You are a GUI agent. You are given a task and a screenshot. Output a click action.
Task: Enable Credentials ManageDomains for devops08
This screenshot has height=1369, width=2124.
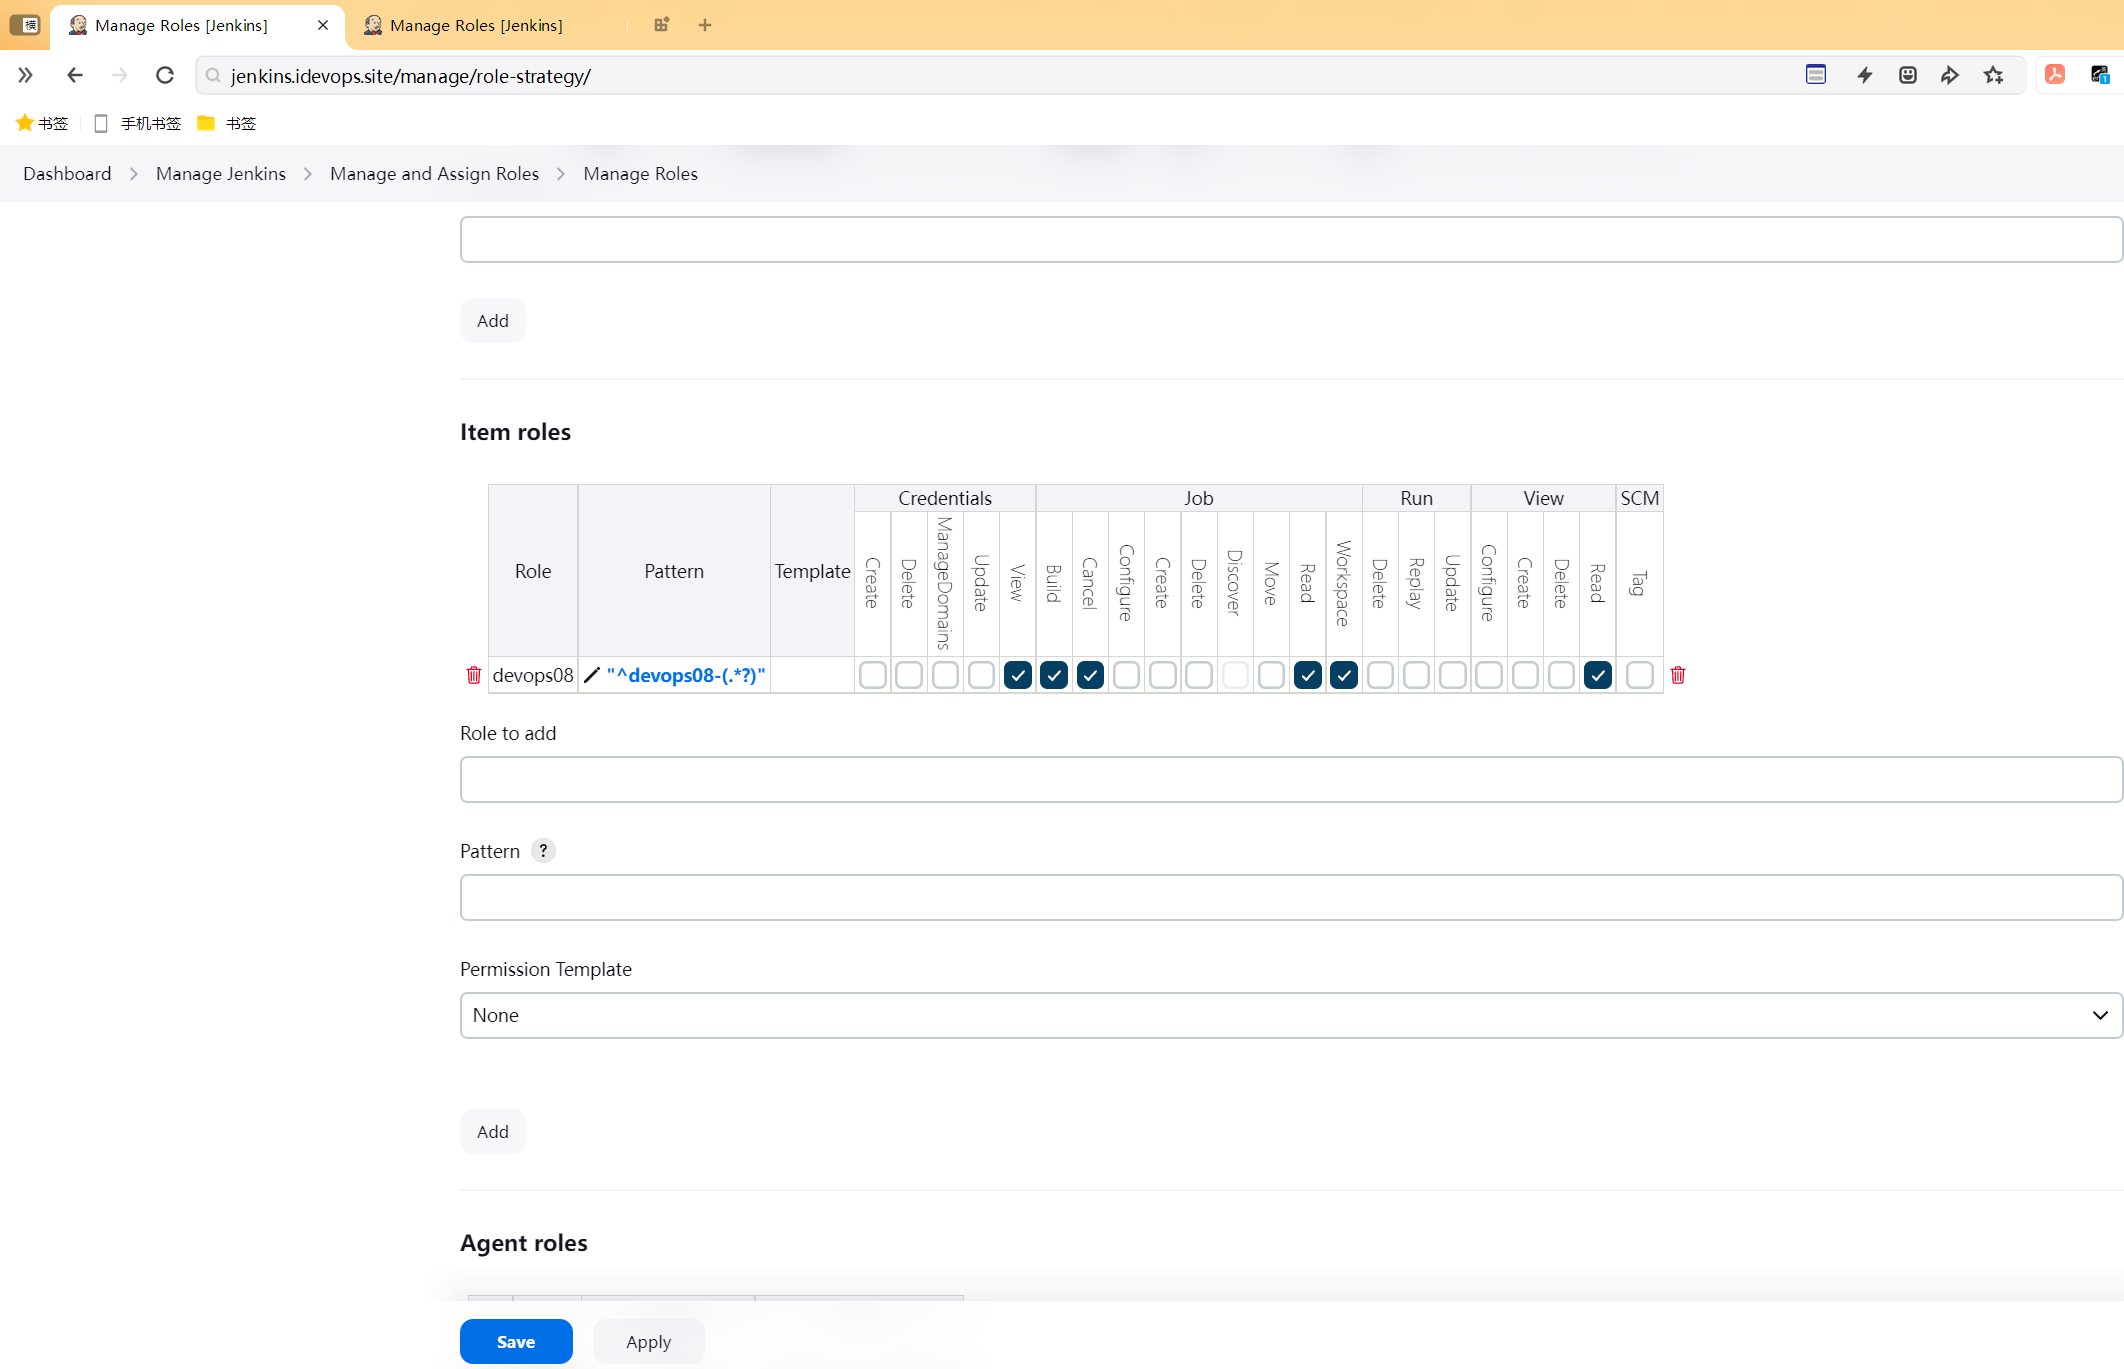click(945, 675)
